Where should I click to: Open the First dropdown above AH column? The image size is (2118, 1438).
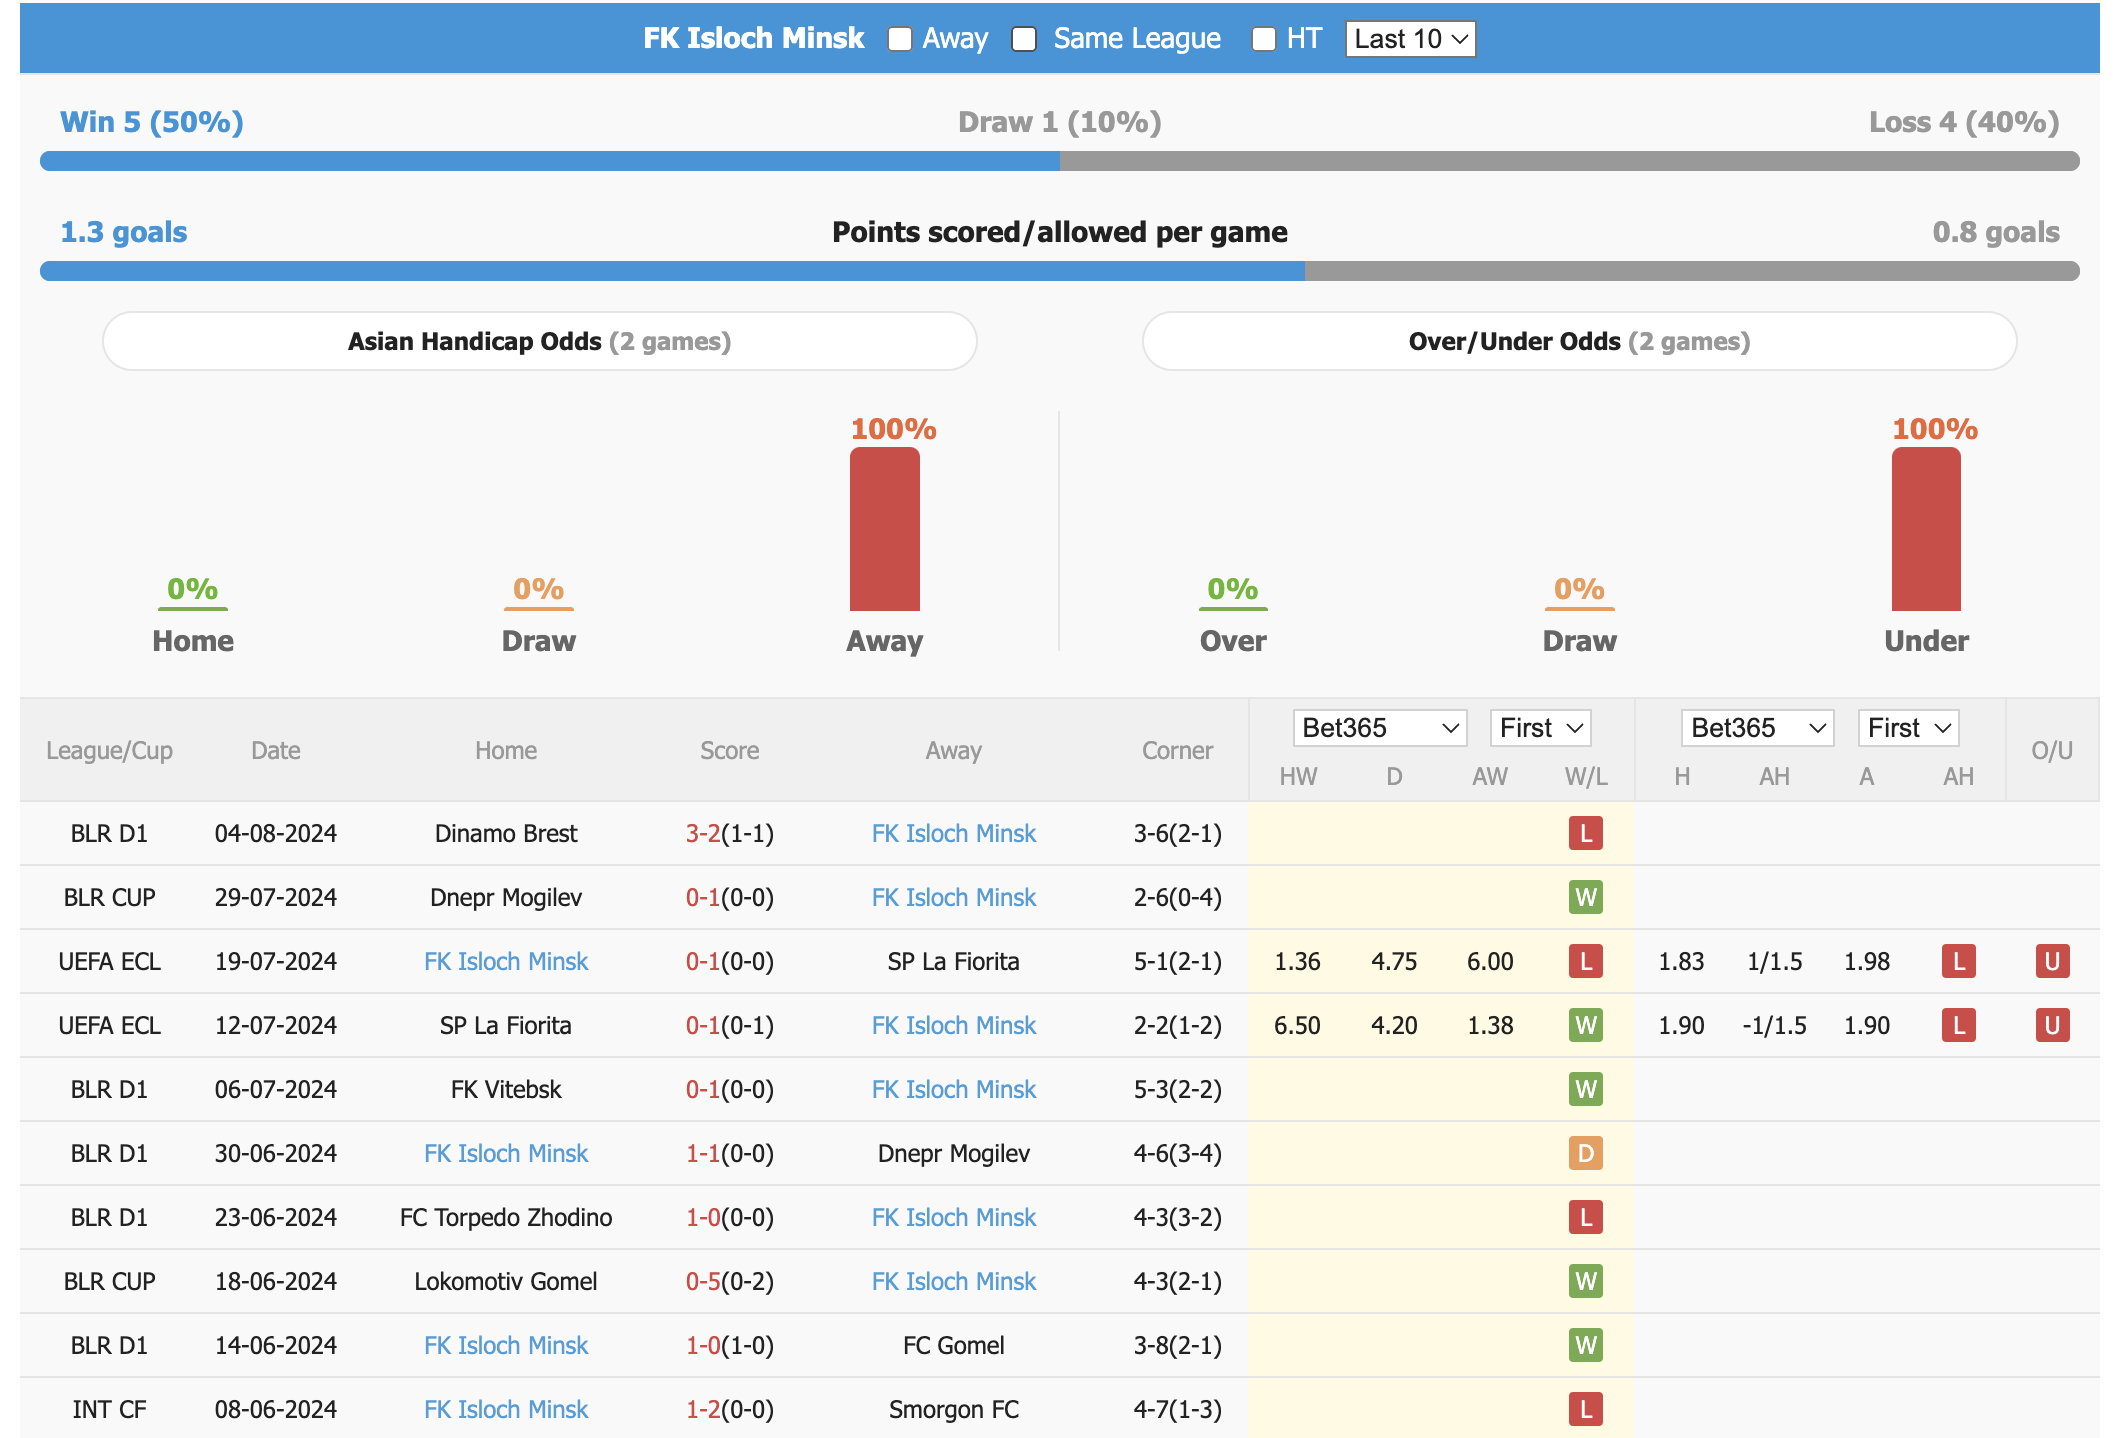click(x=1908, y=728)
